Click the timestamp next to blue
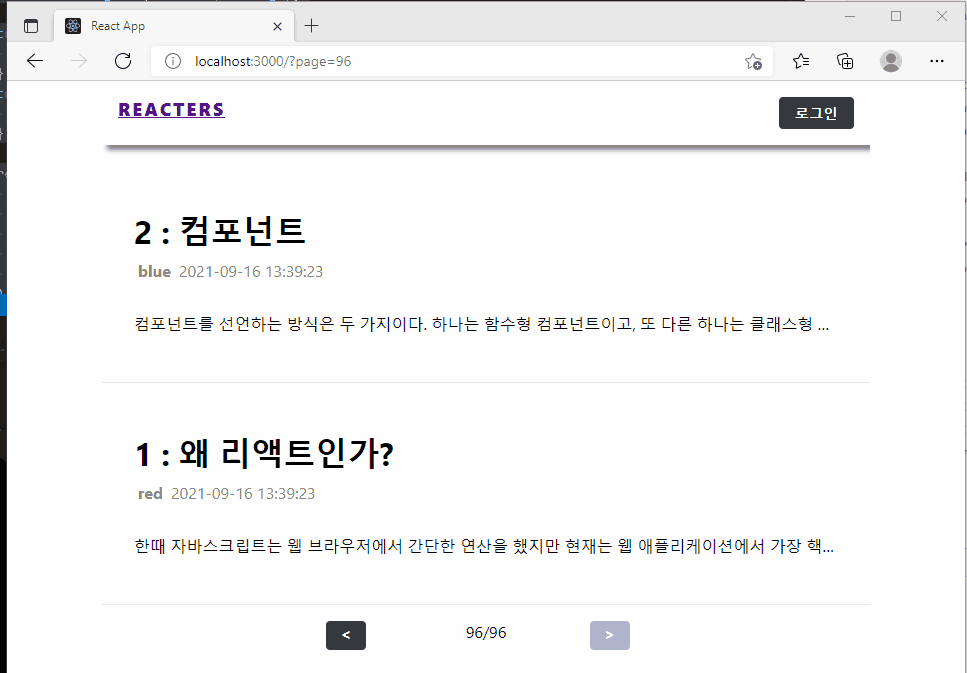Screen dimensions: 967x673 click(x=251, y=271)
